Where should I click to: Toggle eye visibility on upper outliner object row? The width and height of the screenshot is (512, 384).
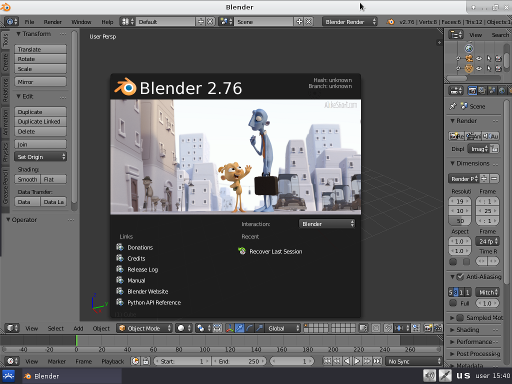pyautogui.click(x=479, y=59)
